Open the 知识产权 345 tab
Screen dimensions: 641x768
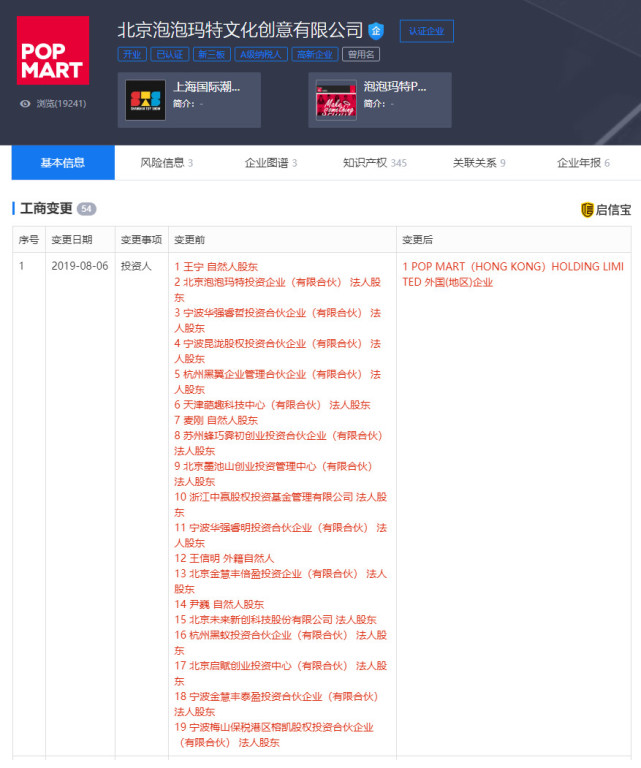(x=375, y=163)
